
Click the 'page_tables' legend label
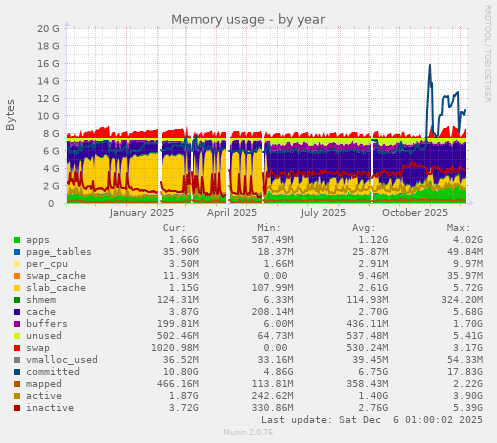point(59,252)
